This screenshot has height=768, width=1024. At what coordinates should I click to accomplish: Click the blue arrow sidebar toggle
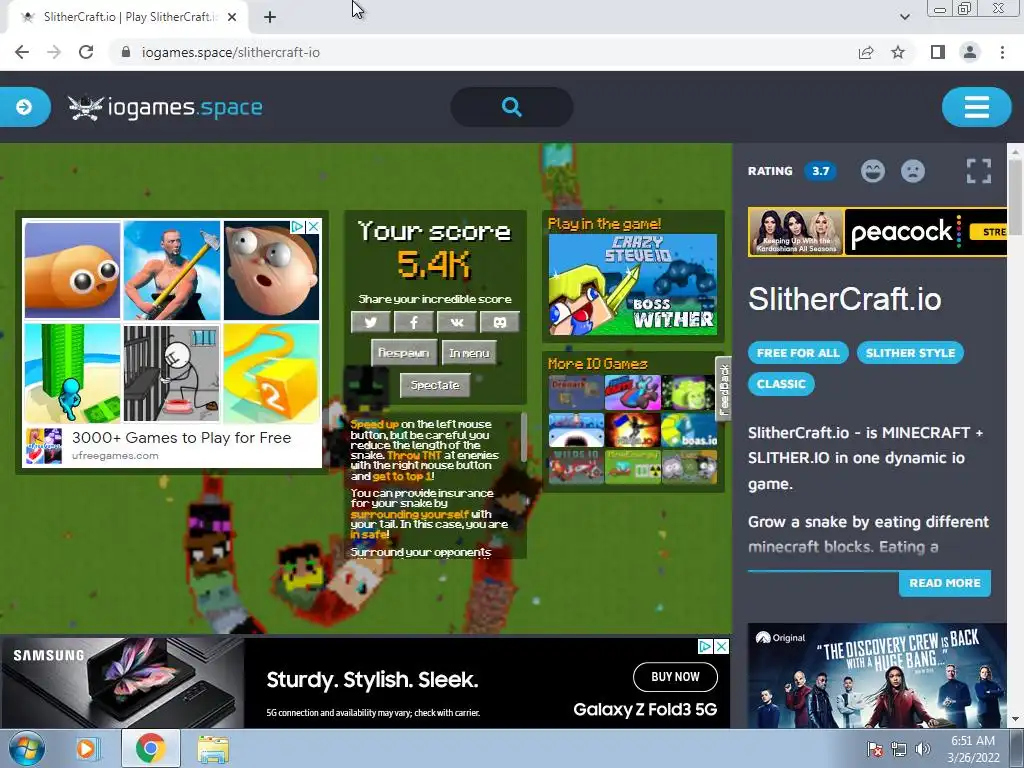point(24,107)
